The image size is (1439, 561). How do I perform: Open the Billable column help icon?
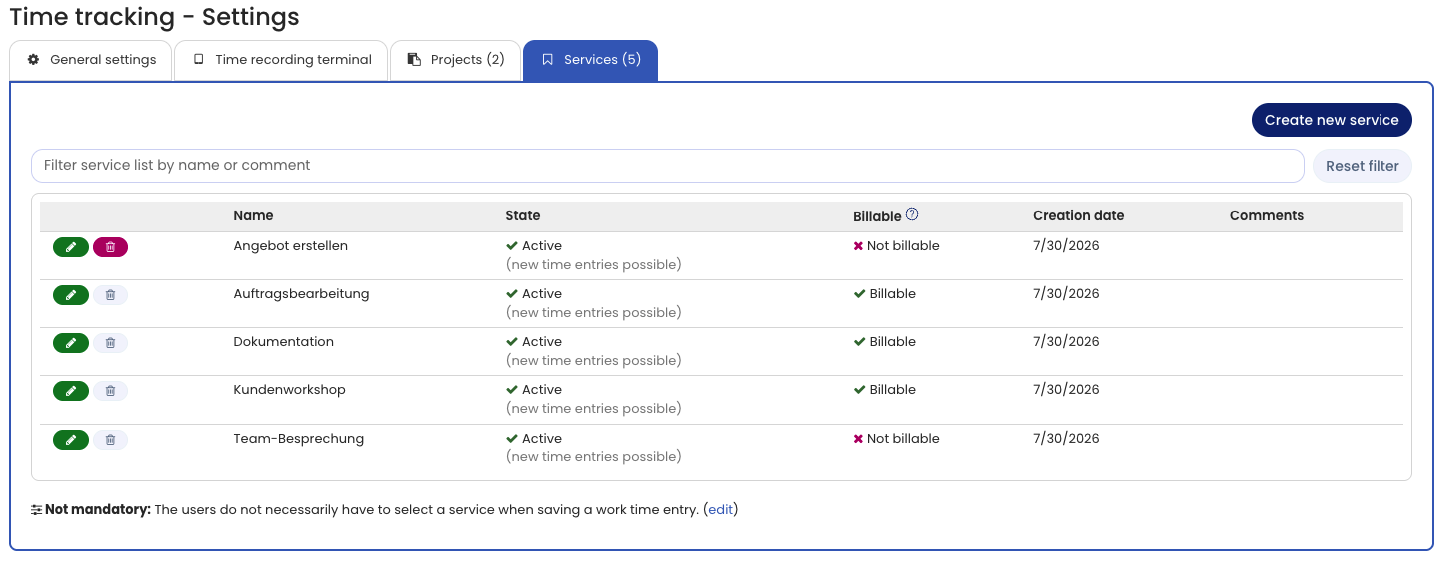[x=912, y=214]
